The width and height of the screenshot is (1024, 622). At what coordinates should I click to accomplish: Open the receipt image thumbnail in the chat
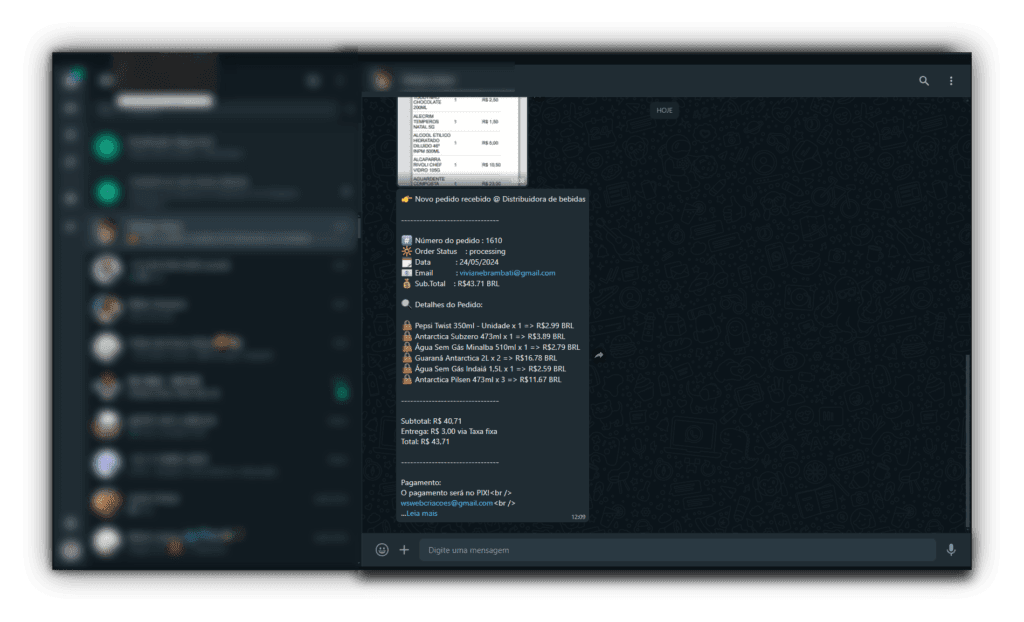(x=461, y=142)
